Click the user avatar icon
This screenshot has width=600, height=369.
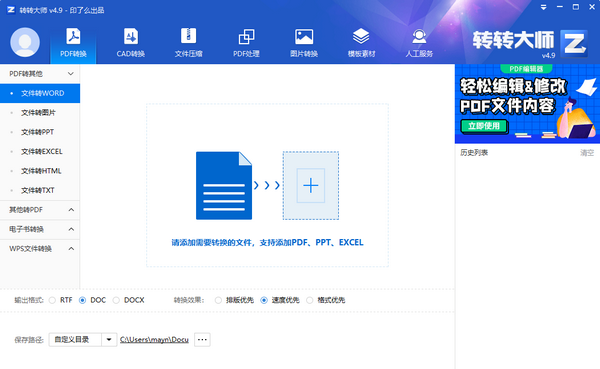[x=25, y=42]
